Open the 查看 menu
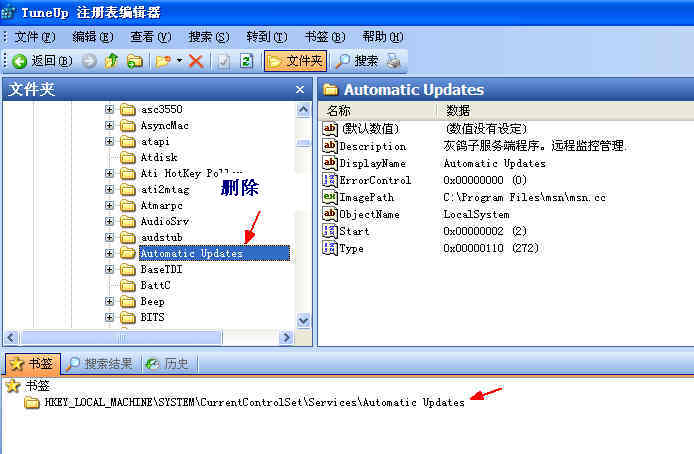The image size is (694, 454). (x=150, y=37)
